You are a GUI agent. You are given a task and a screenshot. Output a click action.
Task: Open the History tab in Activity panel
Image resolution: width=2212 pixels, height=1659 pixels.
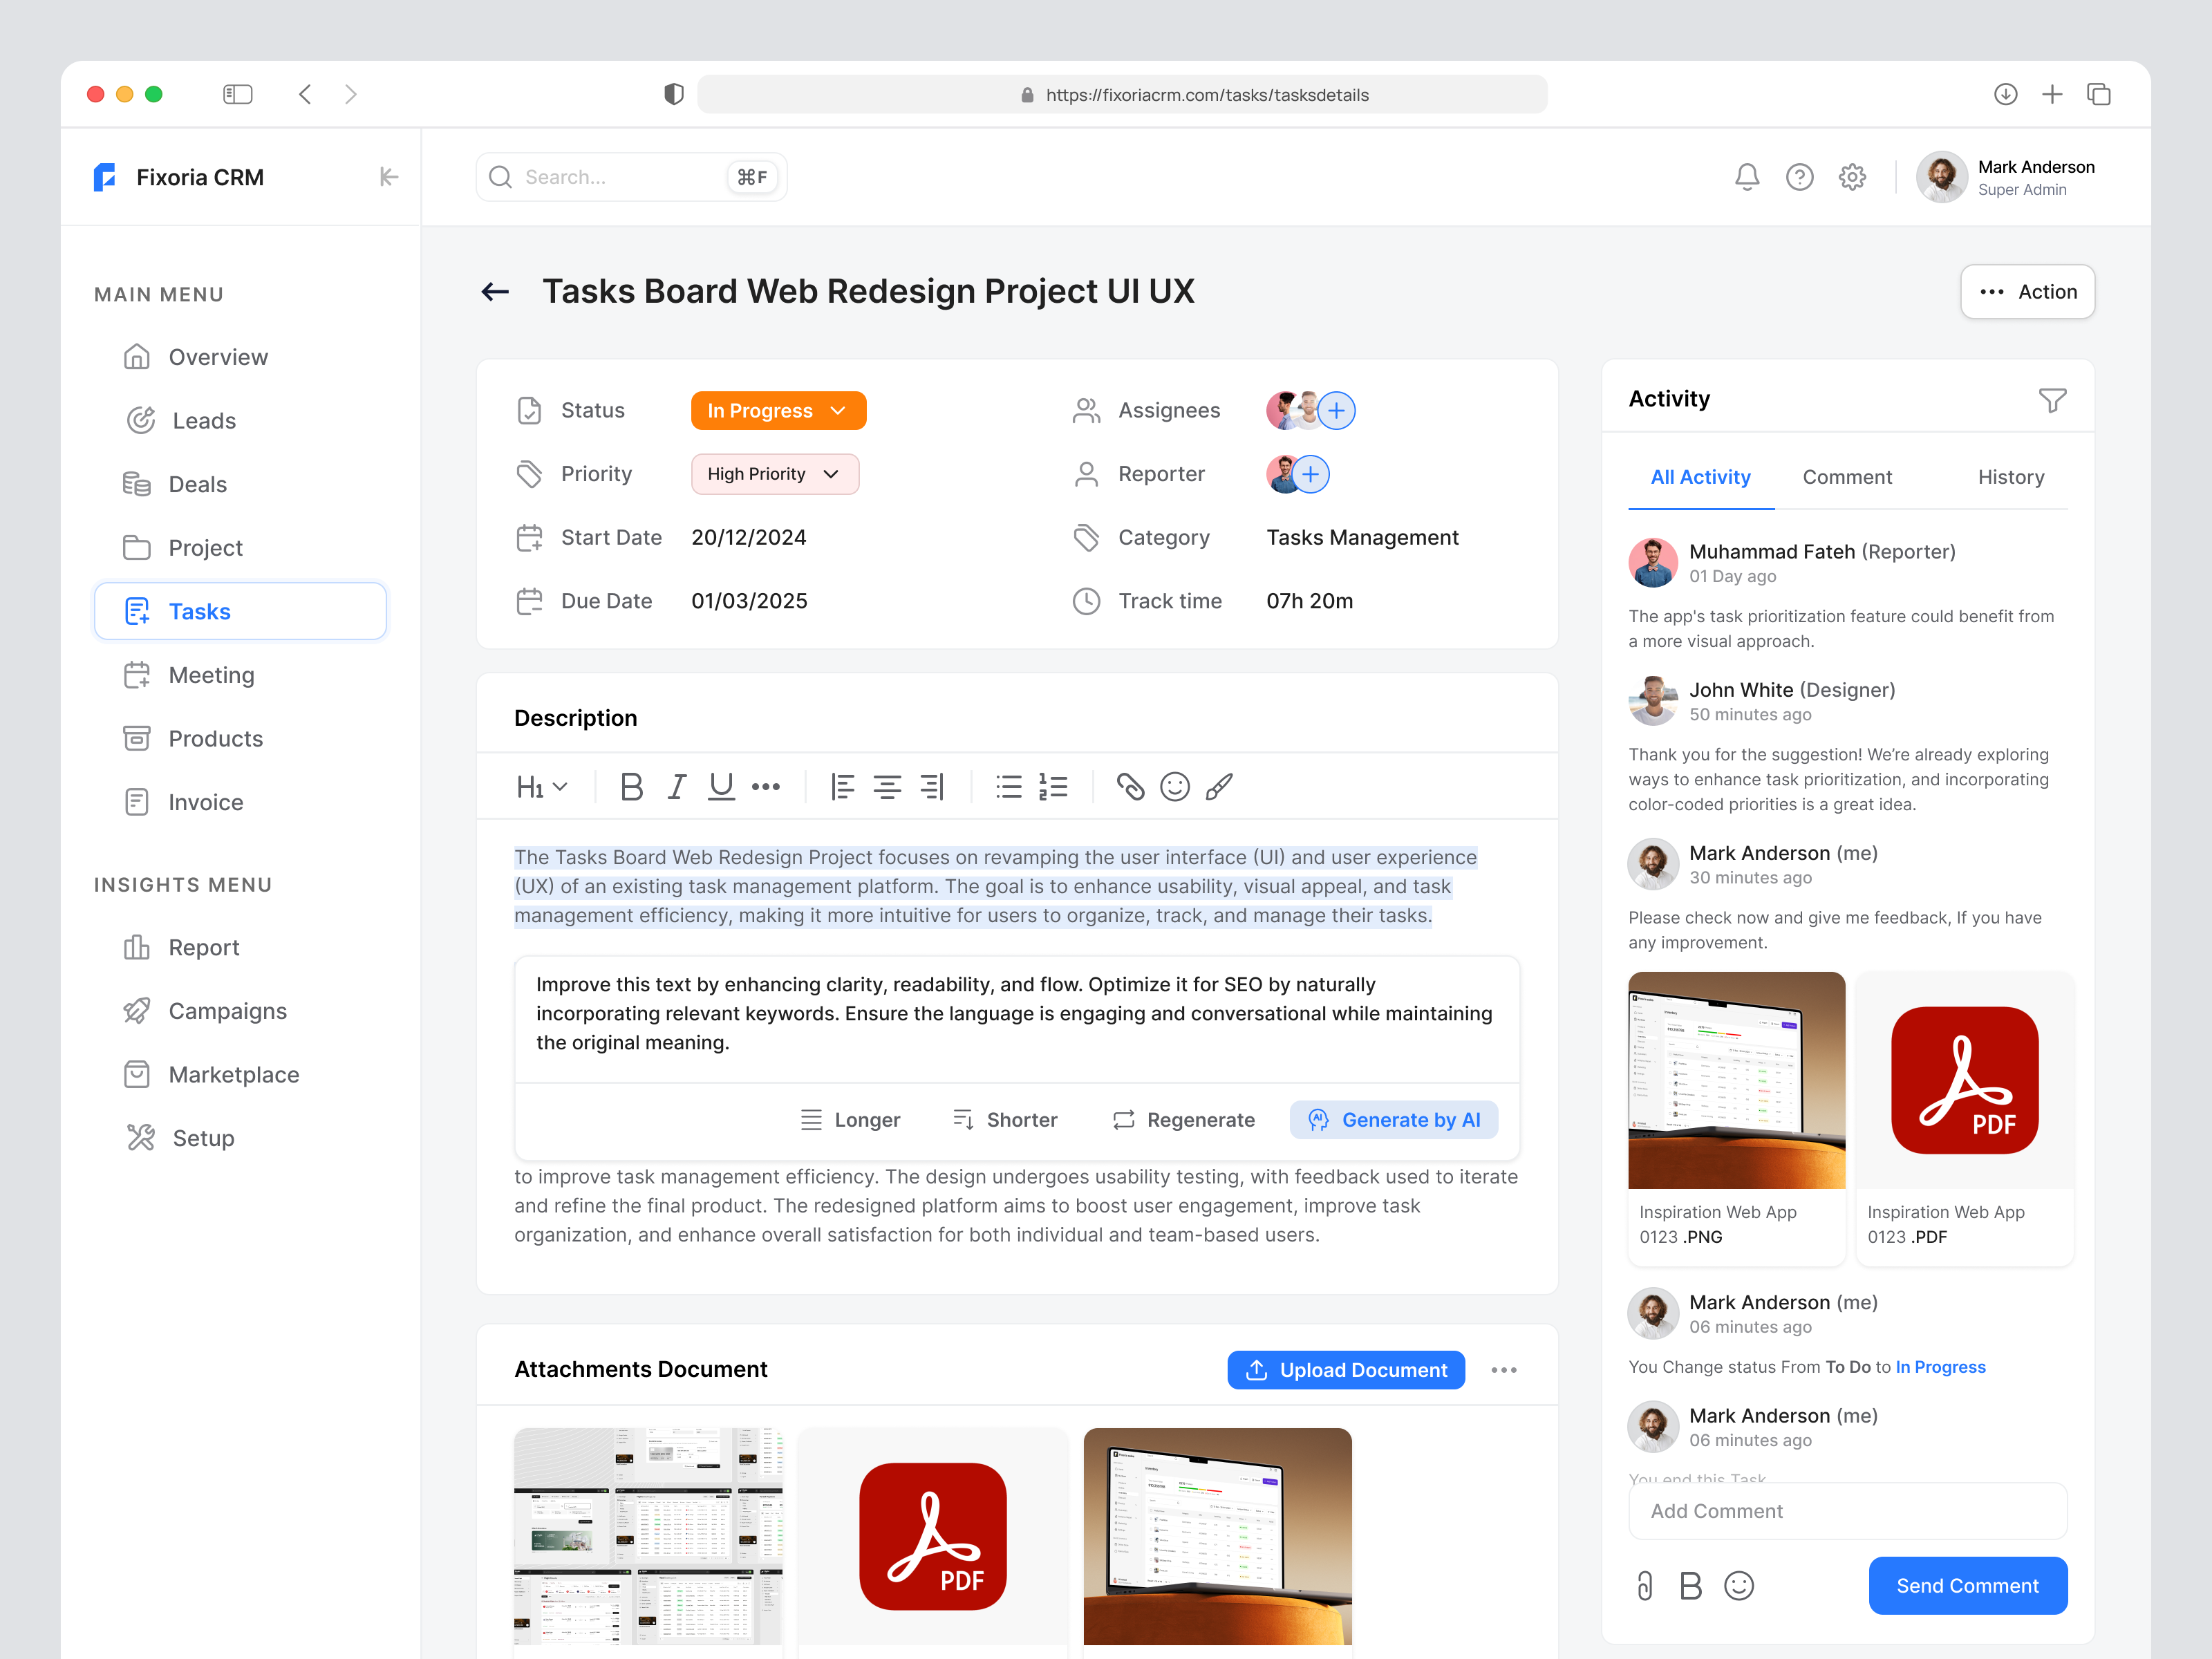pyautogui.click(x=2010, y=477)
